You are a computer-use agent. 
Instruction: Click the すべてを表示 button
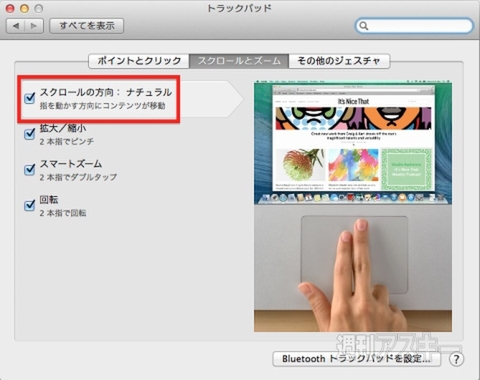point(87,26)
